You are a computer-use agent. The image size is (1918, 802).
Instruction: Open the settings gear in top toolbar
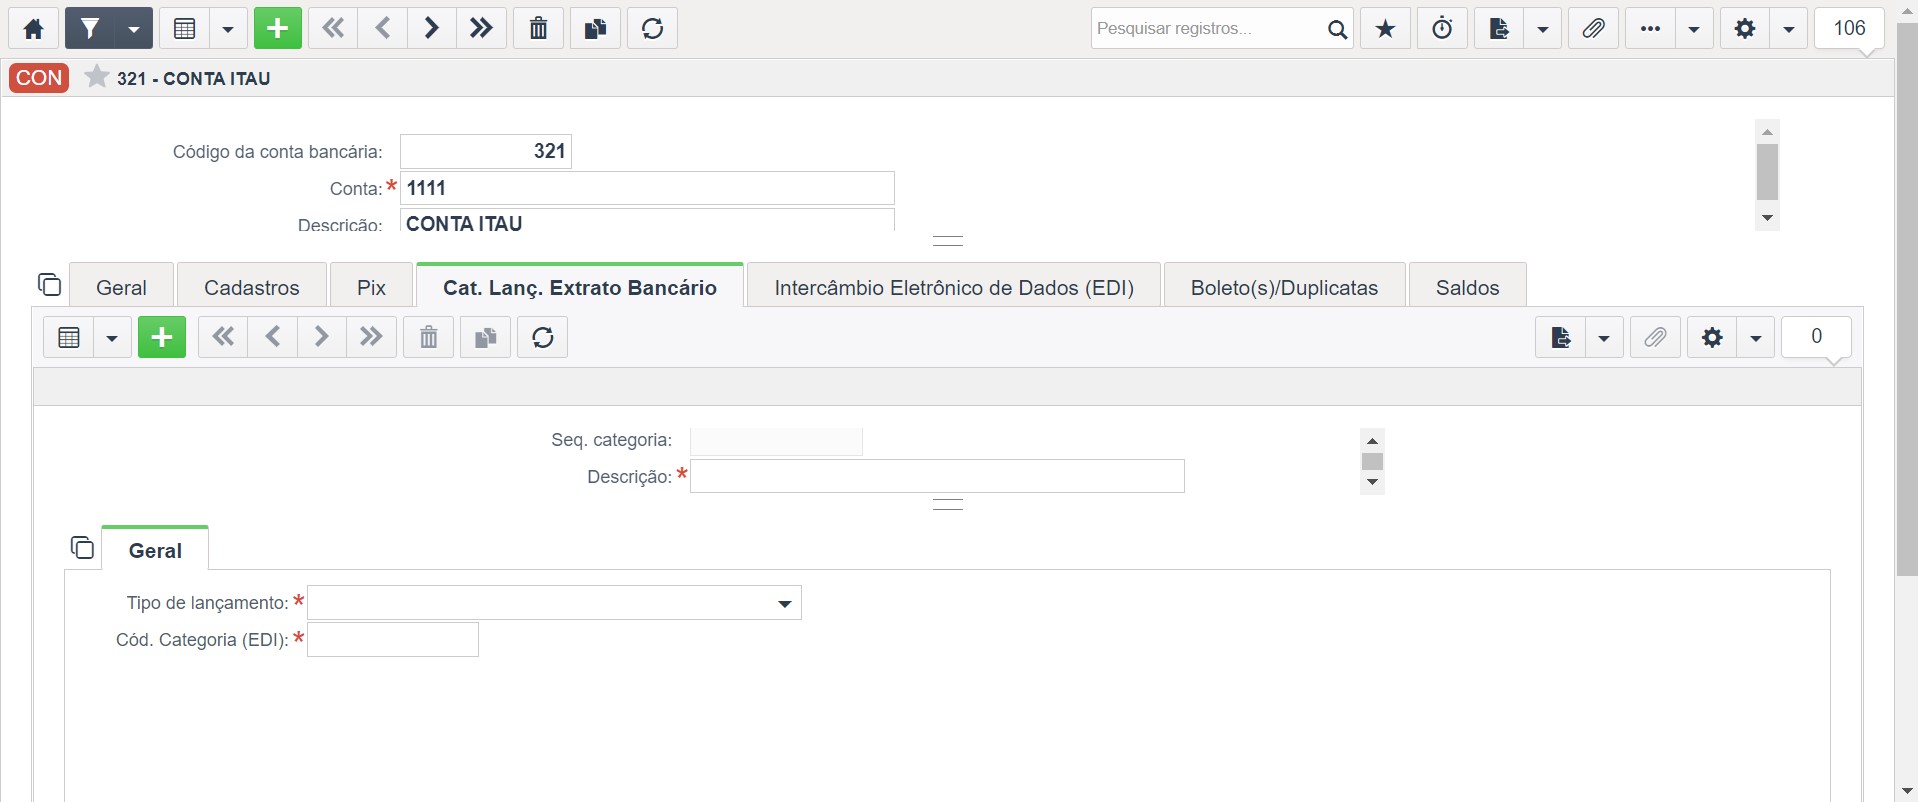pos(1745,28)
